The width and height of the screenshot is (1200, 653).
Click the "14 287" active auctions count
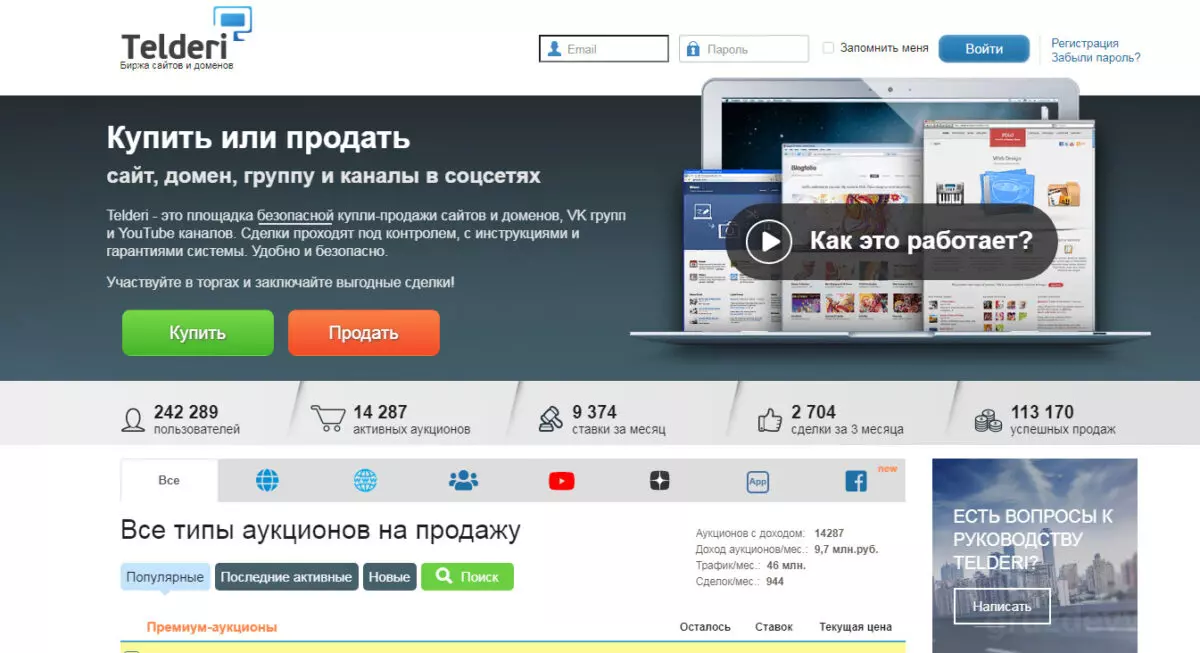(380, 412)
